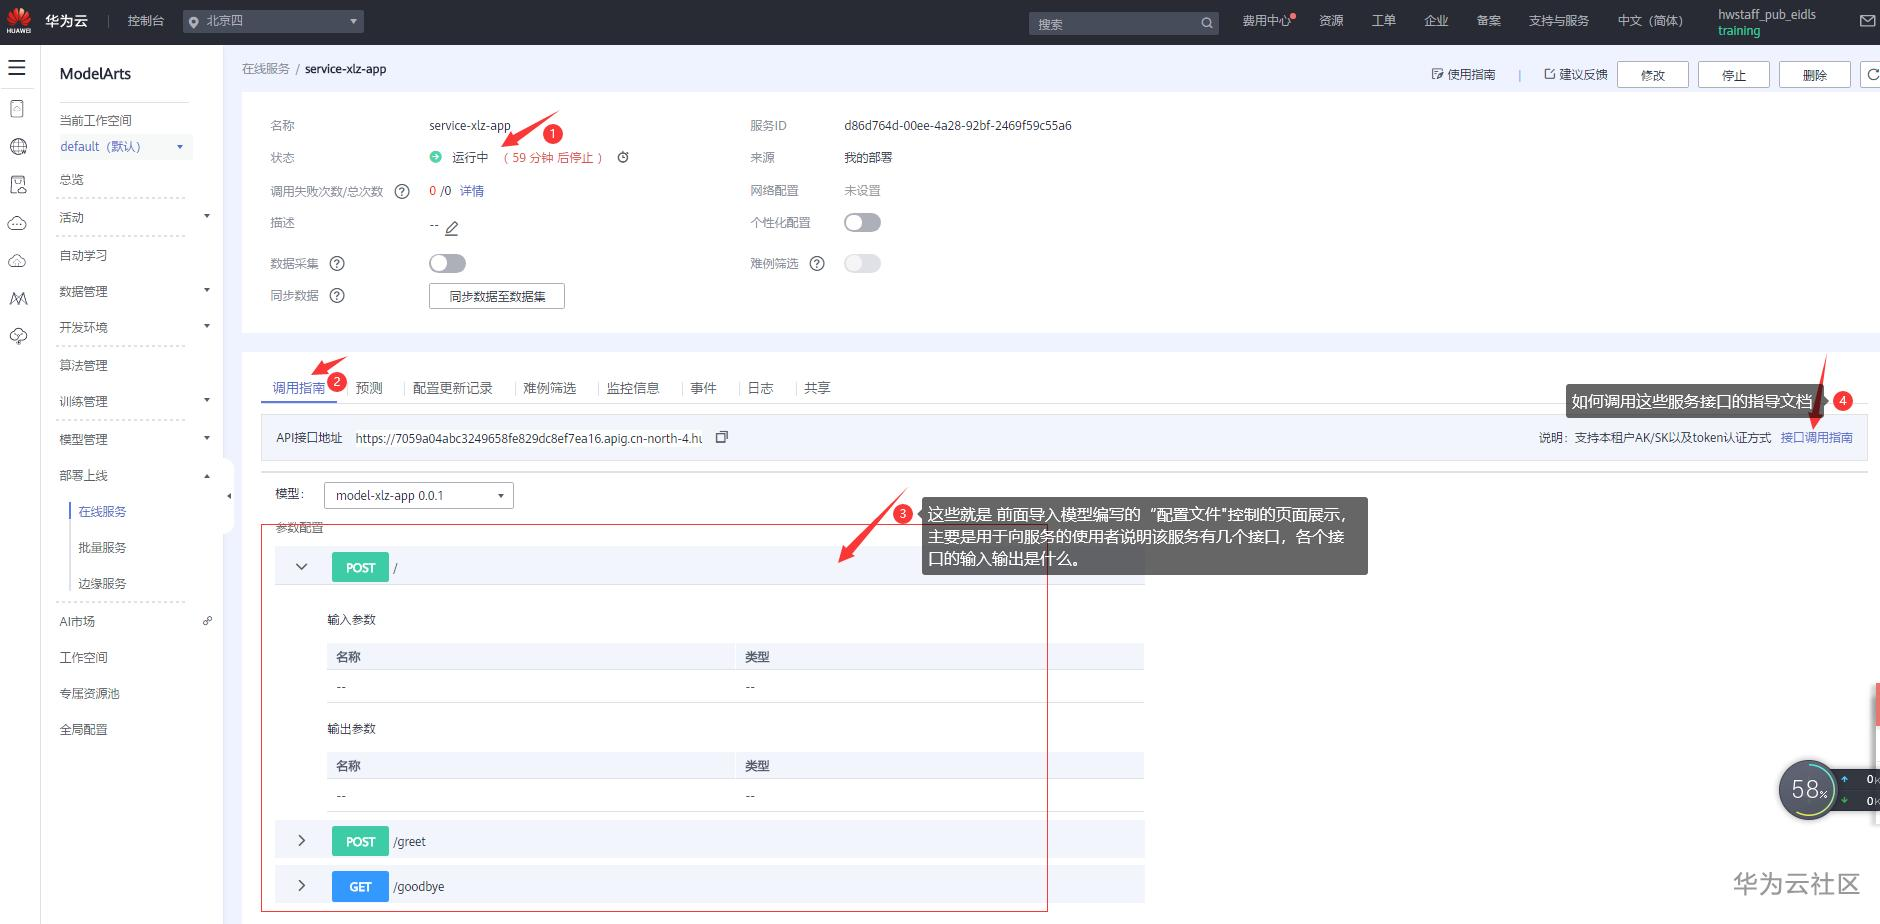The height and width of the screenshot is (924, 1880).
Task: Collapse the POST / endpoint section
Action: coord(301,567)
